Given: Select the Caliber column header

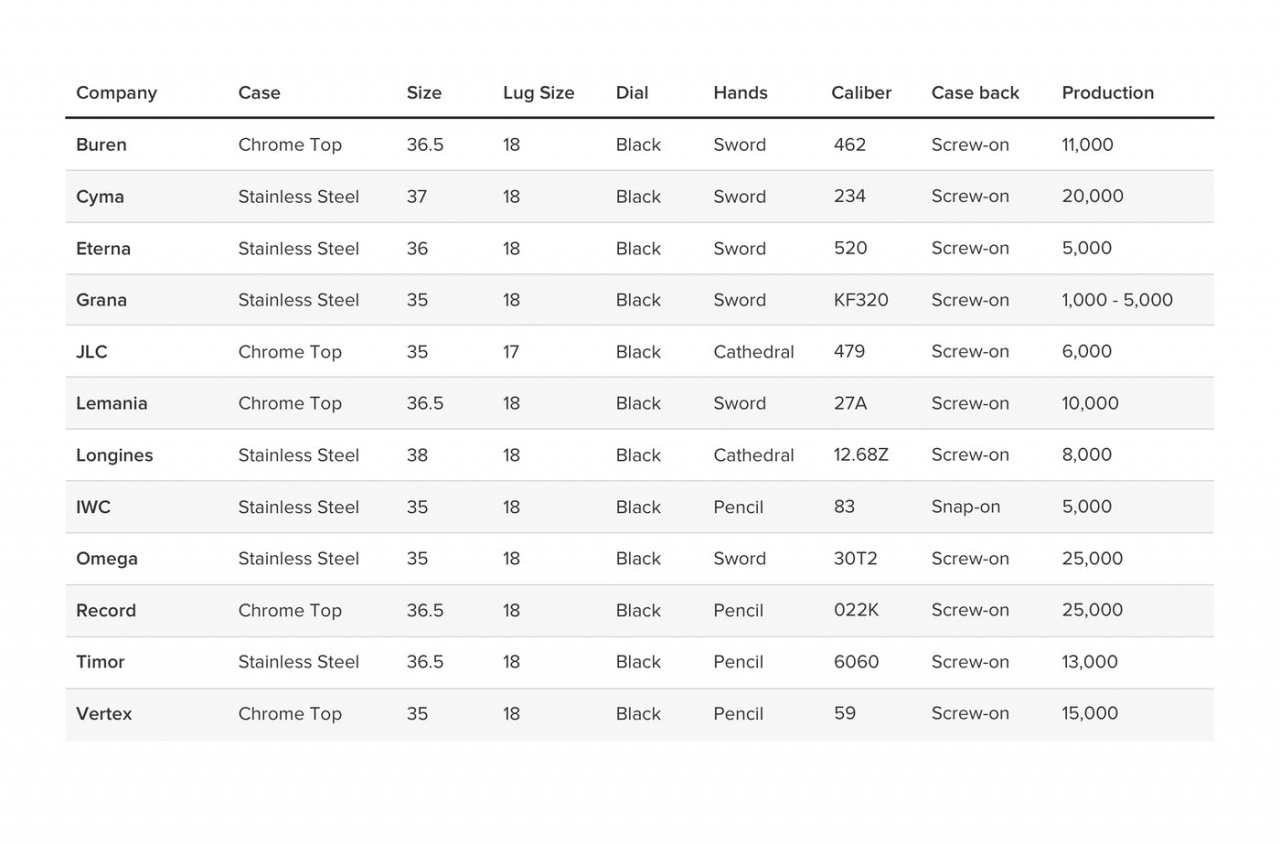Looking at the screenshot, I should coord(861,93).
